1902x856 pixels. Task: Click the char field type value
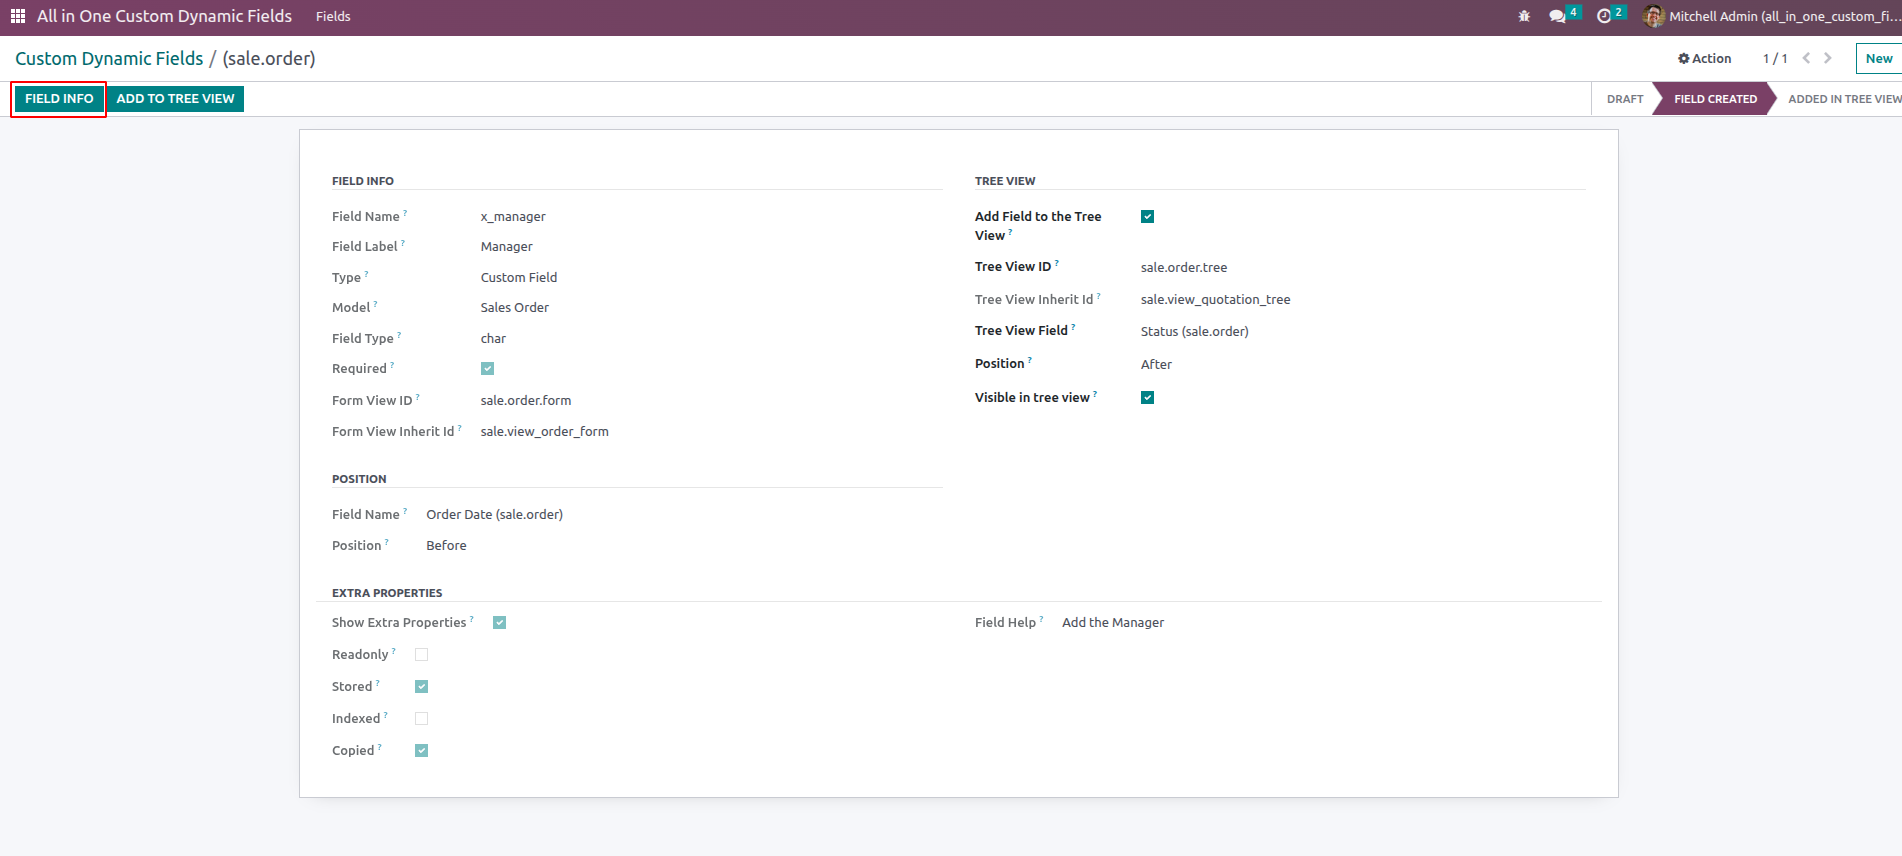pos(493,338)
